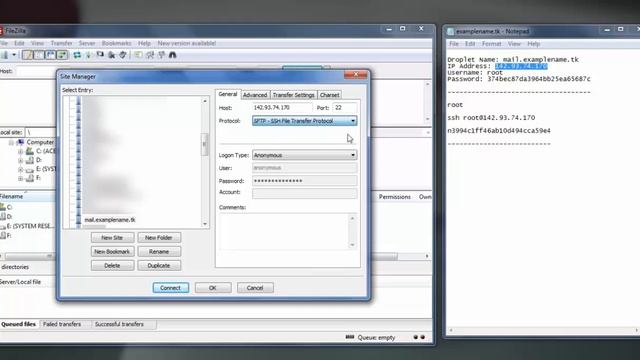Image resolution: width=640 pixels, height=360 pixels.
Task: Click the Permissions column header
Action: pyautogui.click(x=395, y=197)
